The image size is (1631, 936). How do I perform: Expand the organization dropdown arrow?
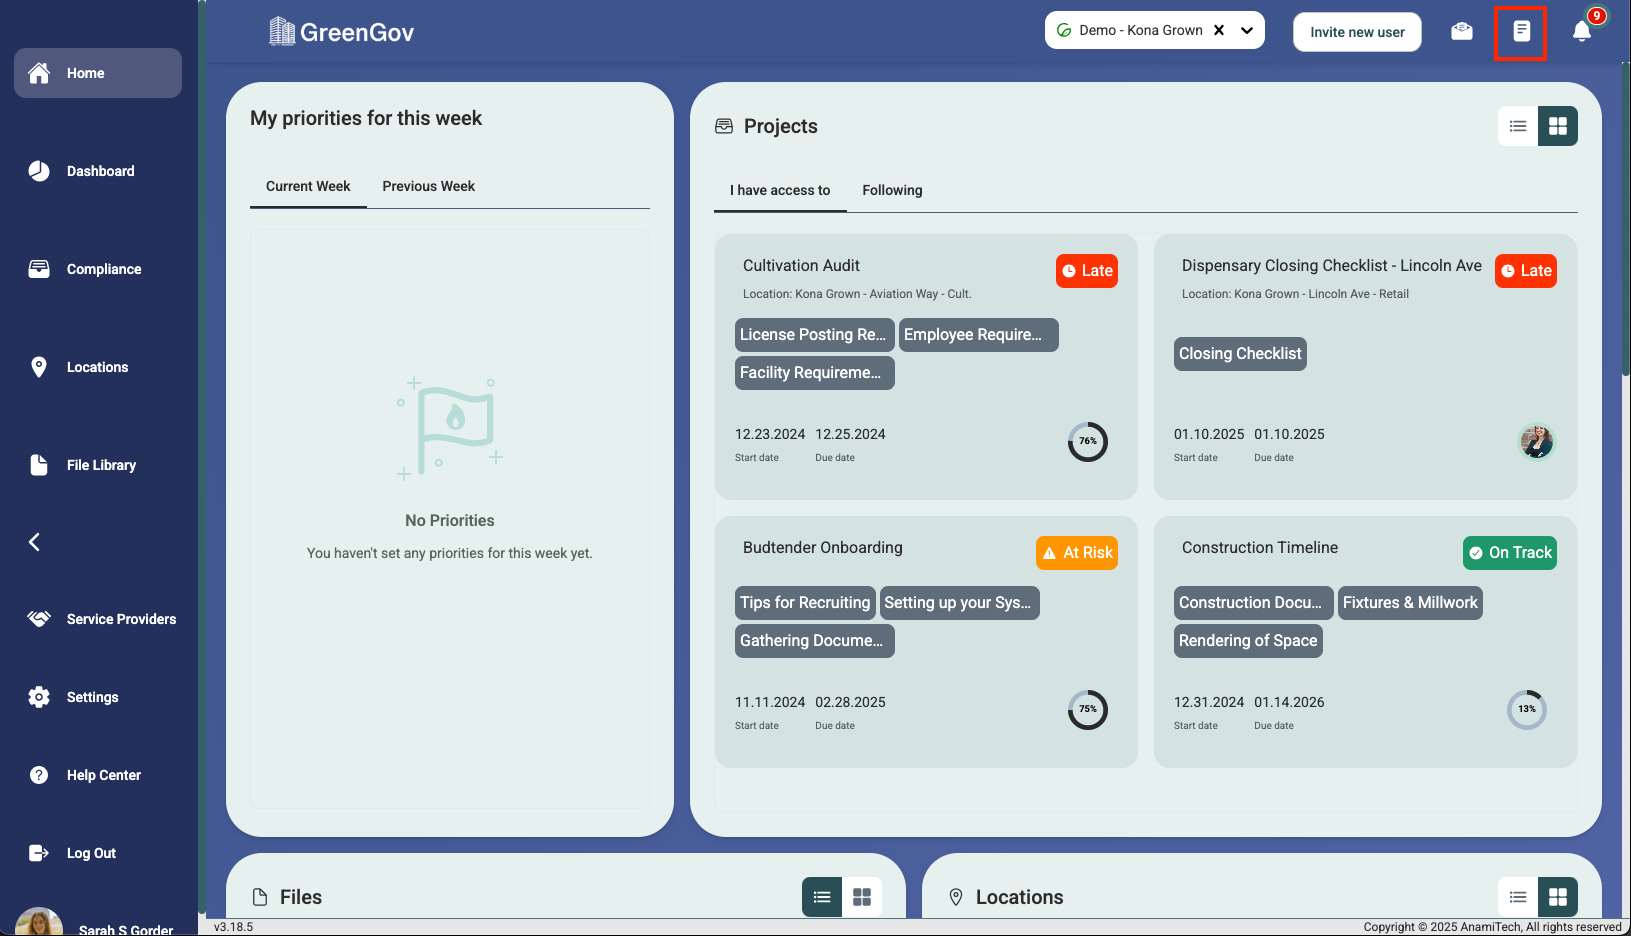coord(1247,30)
